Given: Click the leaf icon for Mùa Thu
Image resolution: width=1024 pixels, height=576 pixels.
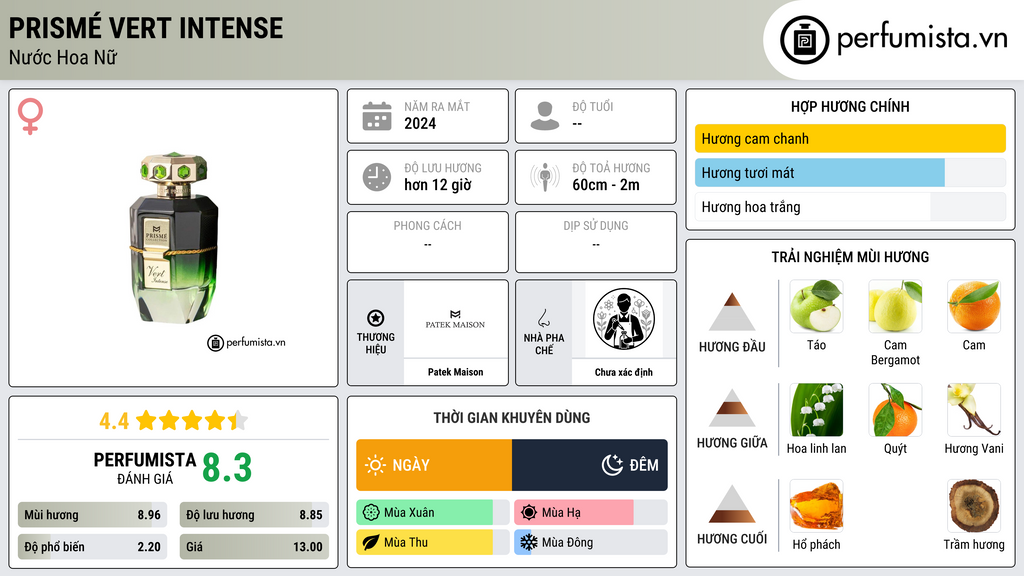Looking at the screenshot, I should (371, 542).
